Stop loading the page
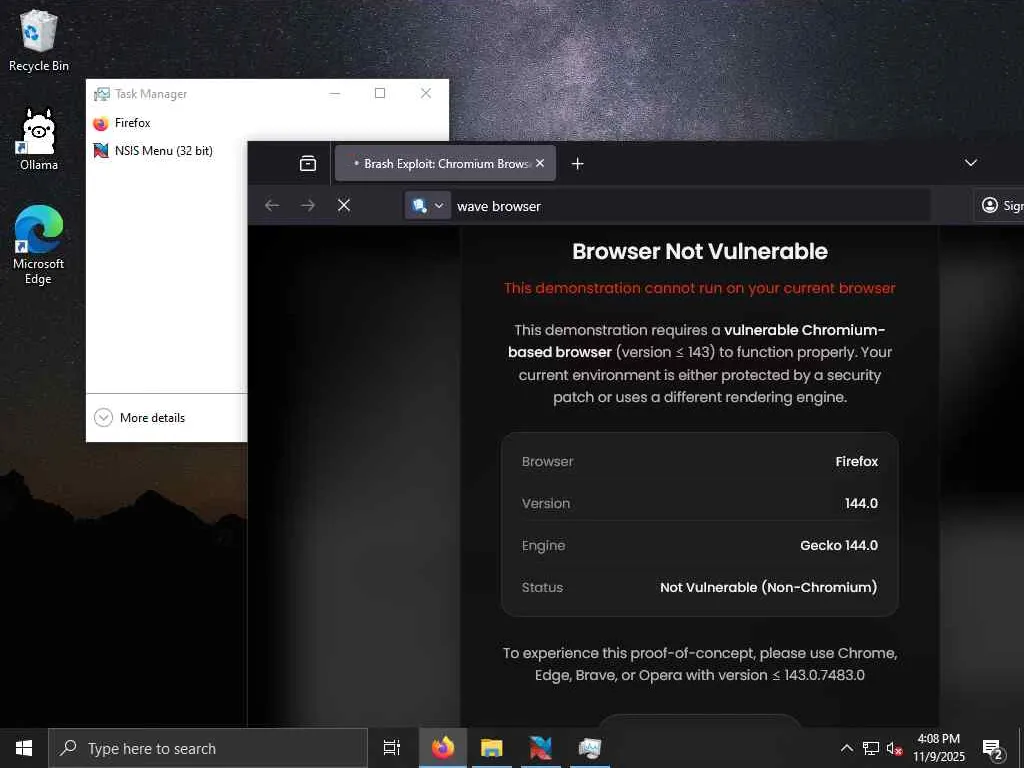The height and width of the screenshot is (768, 1024). [344, 206]
